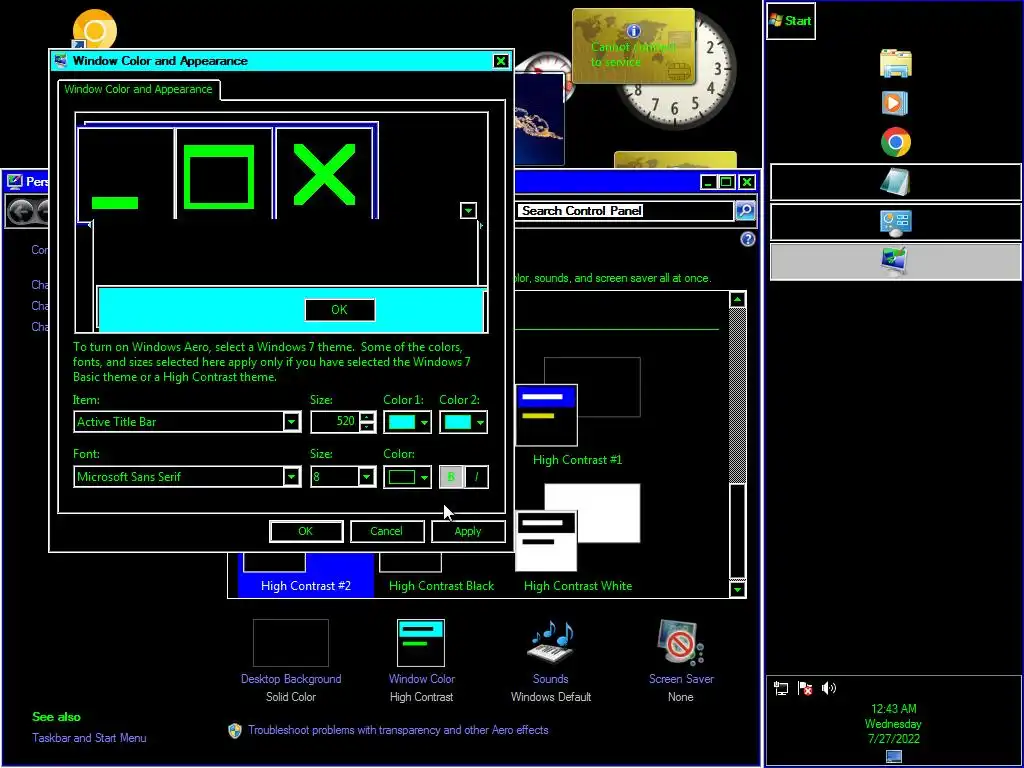Open Chrome desktop shortcut icon
The width and height of the screenshot is (1024, 768).
point(94,29)
